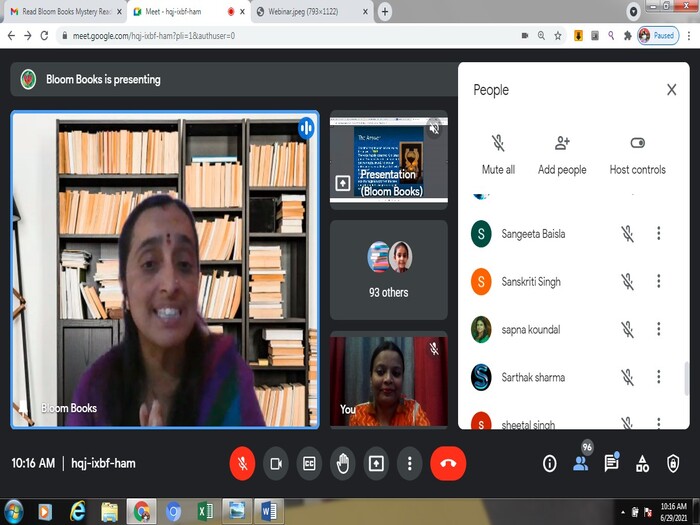Viewport: 700px width, 525px height.
Task: Mute Sarthak sharma's microphone
Action: coord(627,377)
